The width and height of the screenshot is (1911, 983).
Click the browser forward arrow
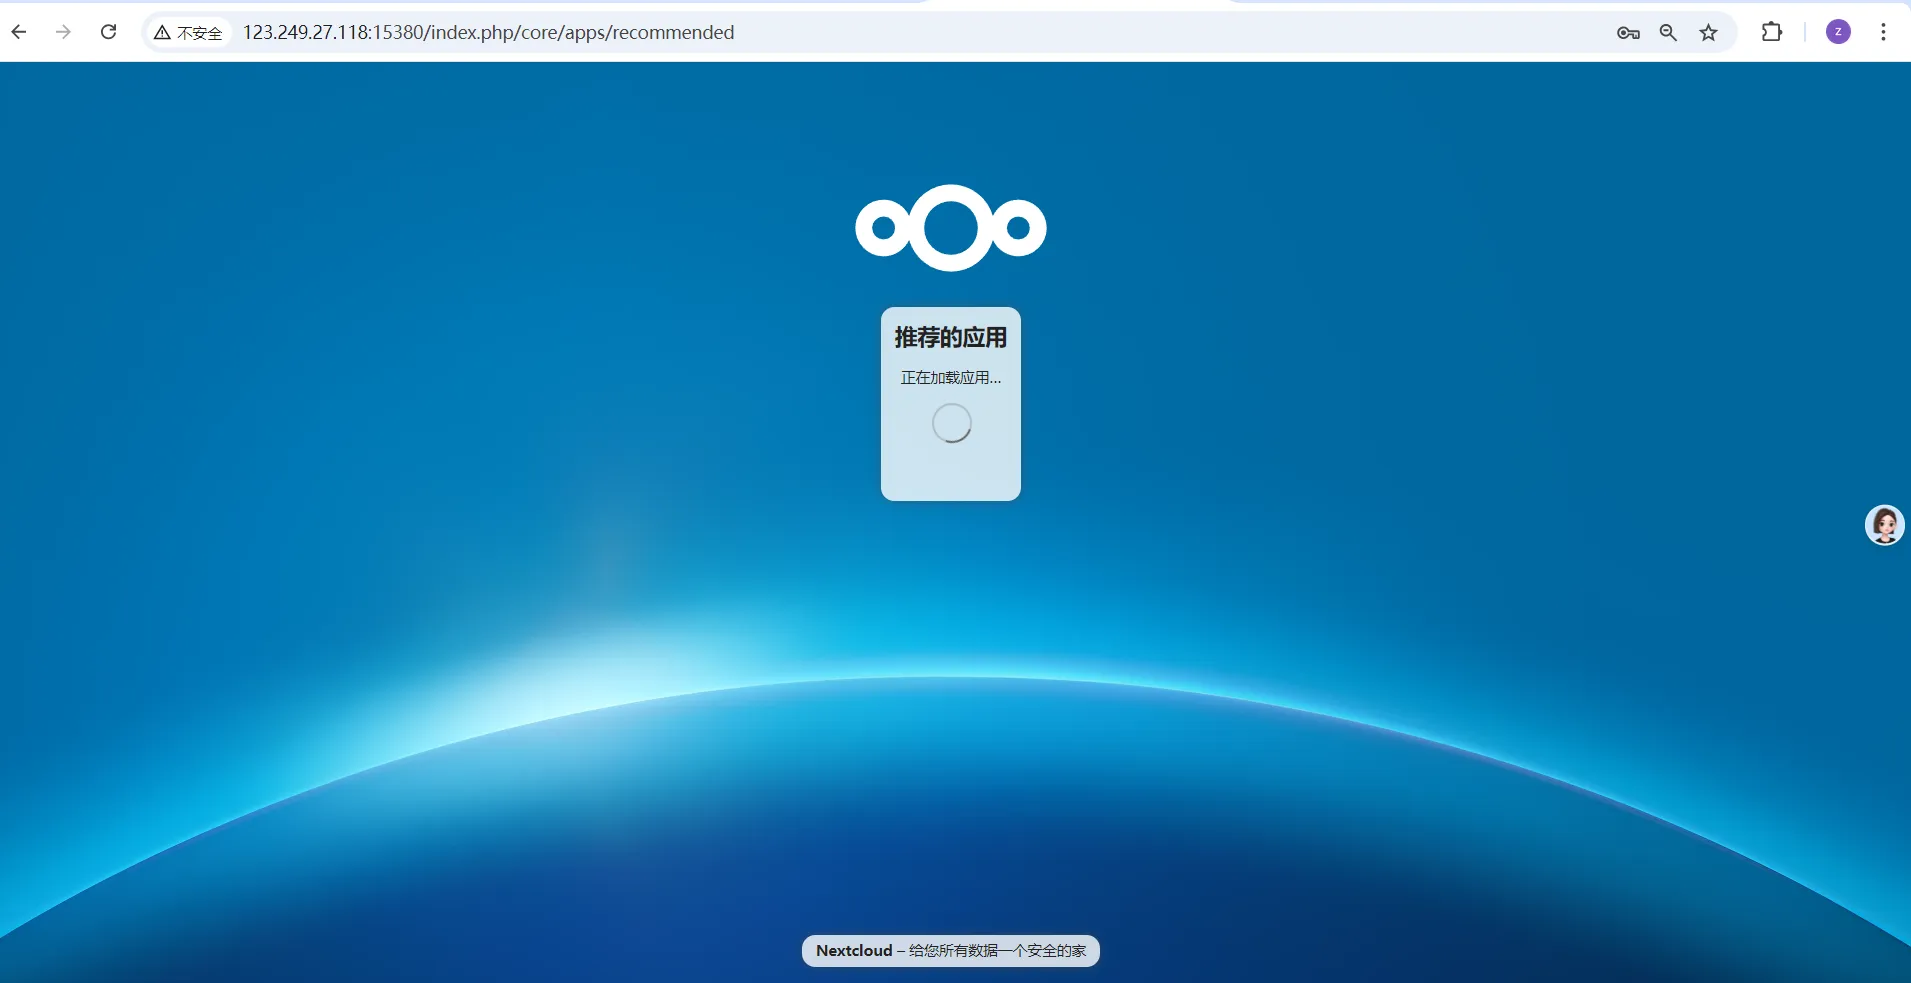(x=64, y=32)
